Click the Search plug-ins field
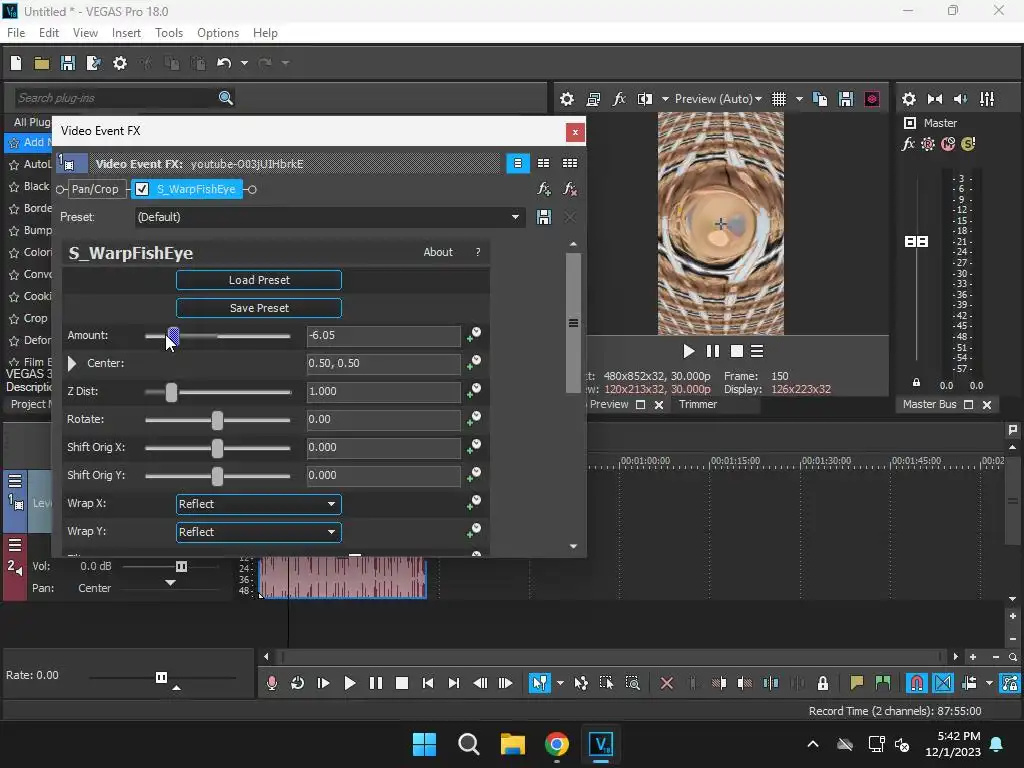Viewport: 1024px width, 768px height. click(114, 98)
